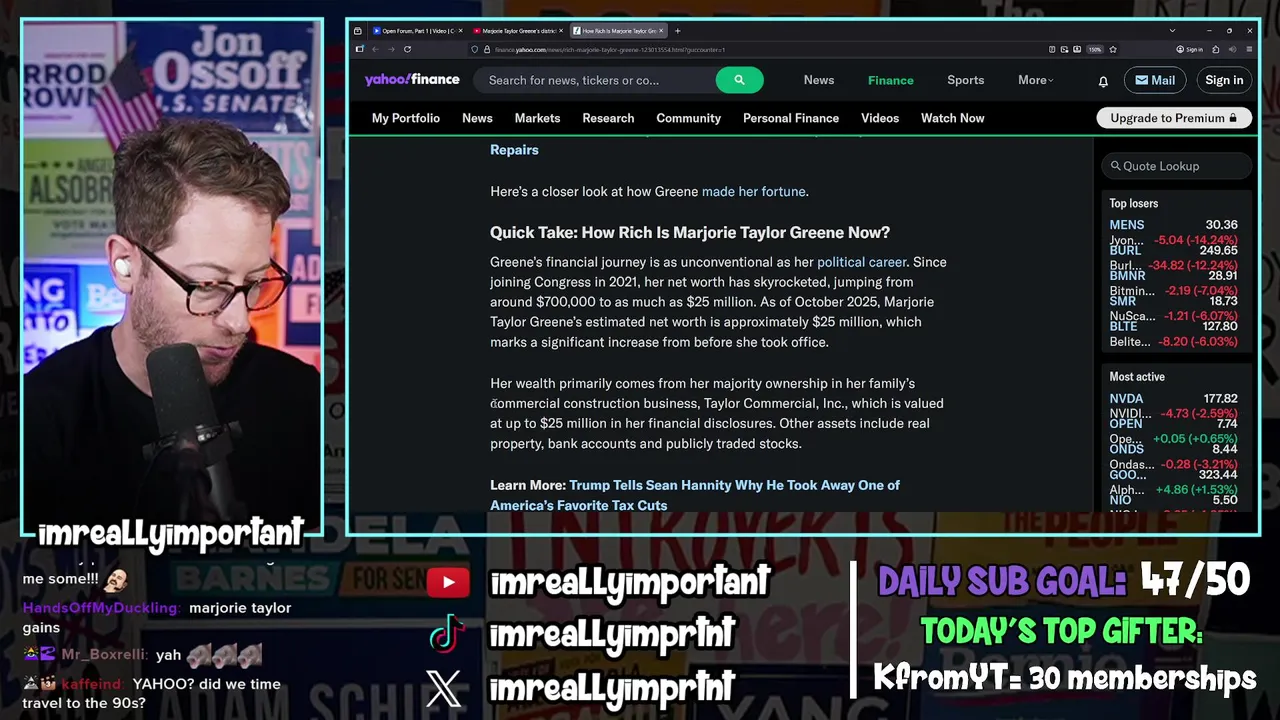
Task: Open the Finance top navigation item
Action: tap(890, 80)
